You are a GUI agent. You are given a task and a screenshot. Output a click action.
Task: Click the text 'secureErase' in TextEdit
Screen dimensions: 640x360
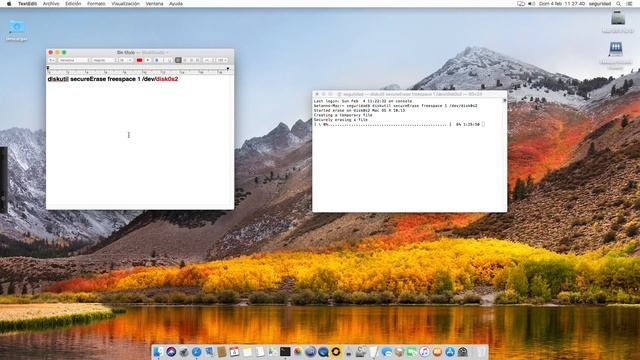coord(88,79)
